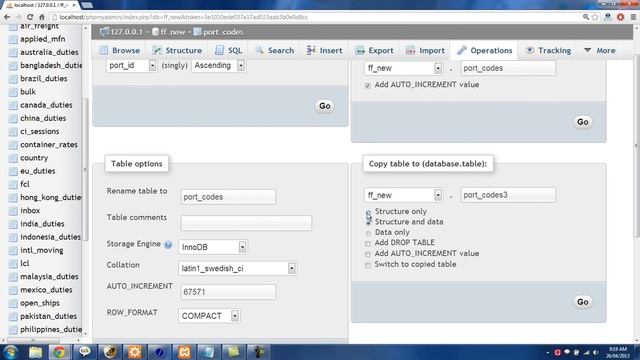
Task: Click the inbox table icon
Action: pyautogui.click(x=13, y=211)
